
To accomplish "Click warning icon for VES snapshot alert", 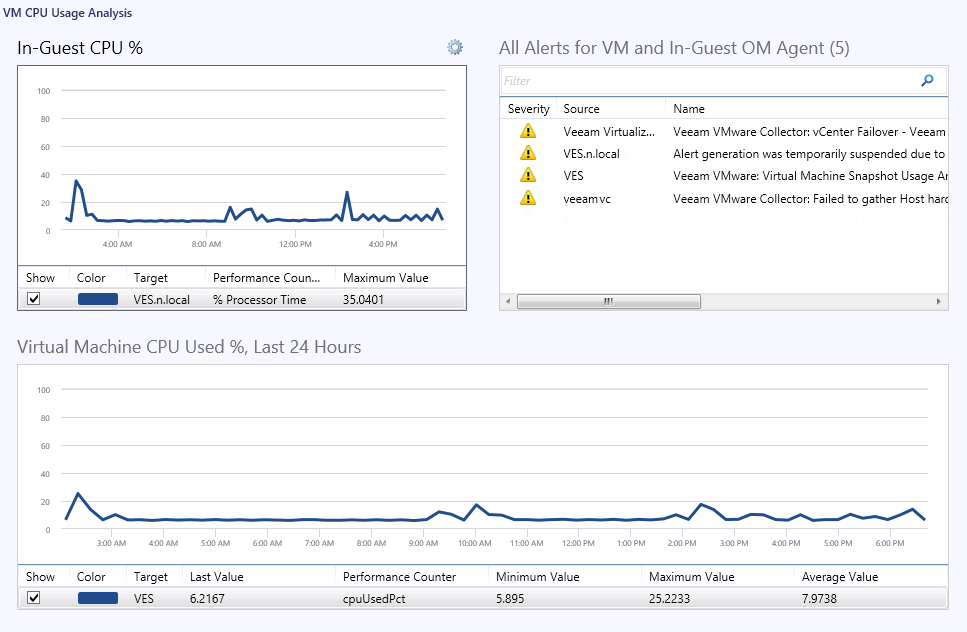I will tap(527, 176).
